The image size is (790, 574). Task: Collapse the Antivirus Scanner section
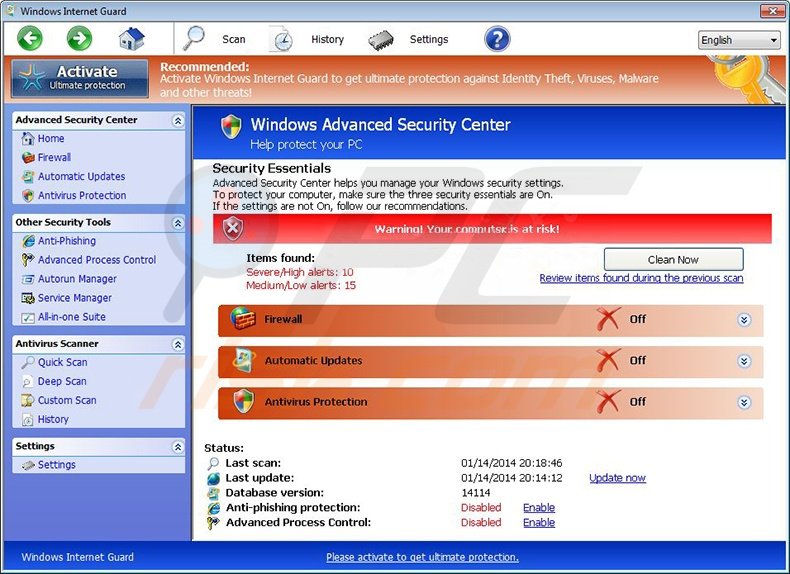177,344
